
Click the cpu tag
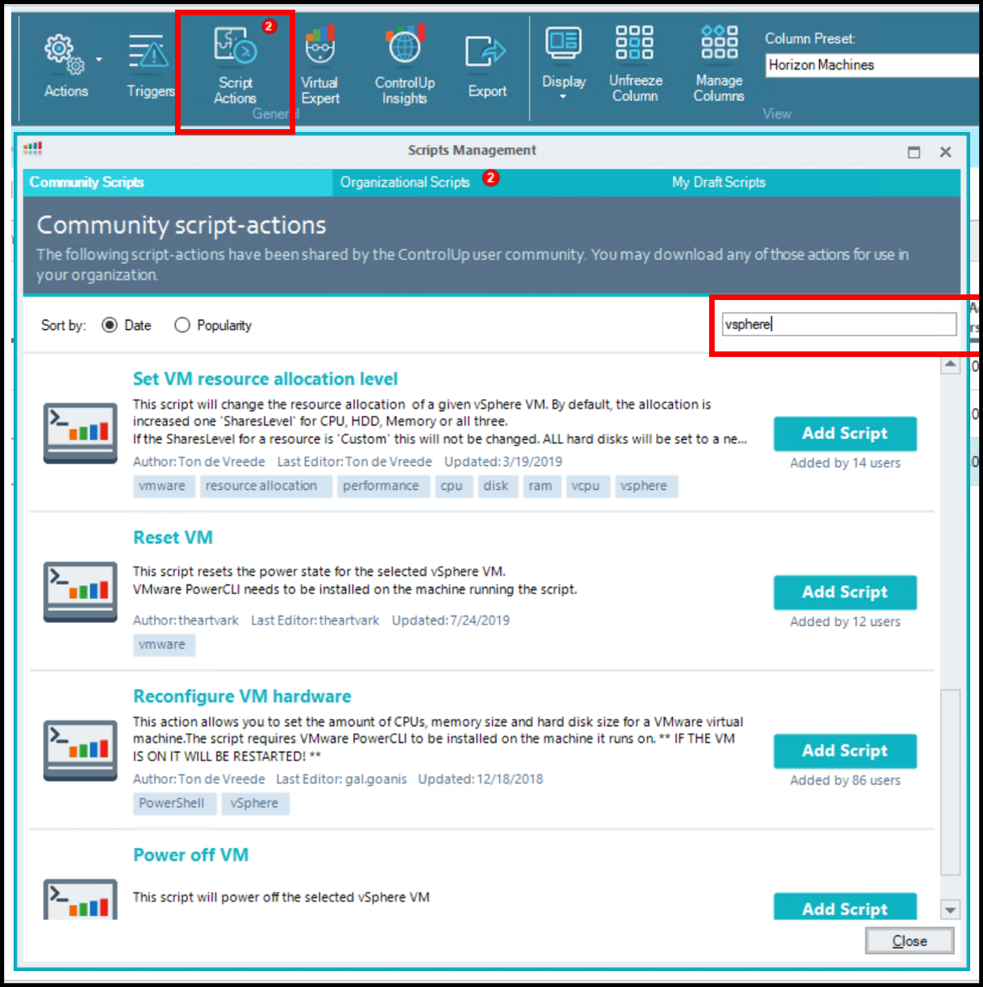[454, 486]
